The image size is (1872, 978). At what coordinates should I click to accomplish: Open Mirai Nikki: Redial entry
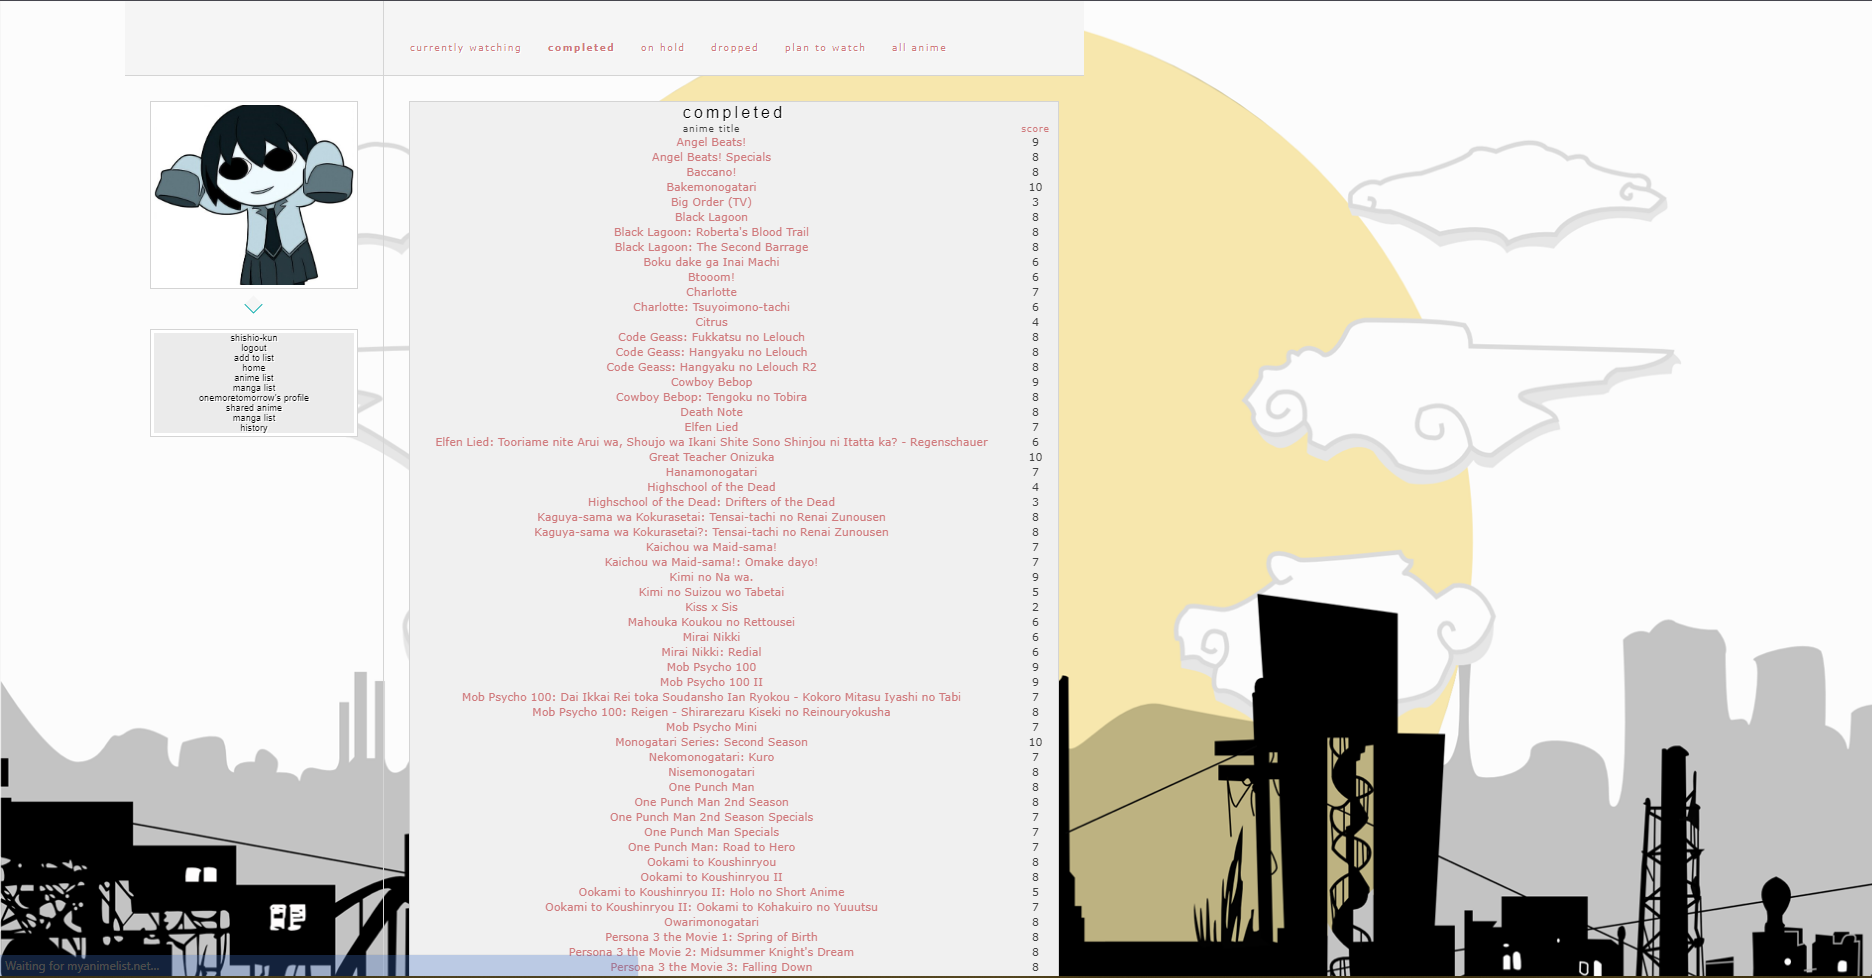[x=711, y=652]
